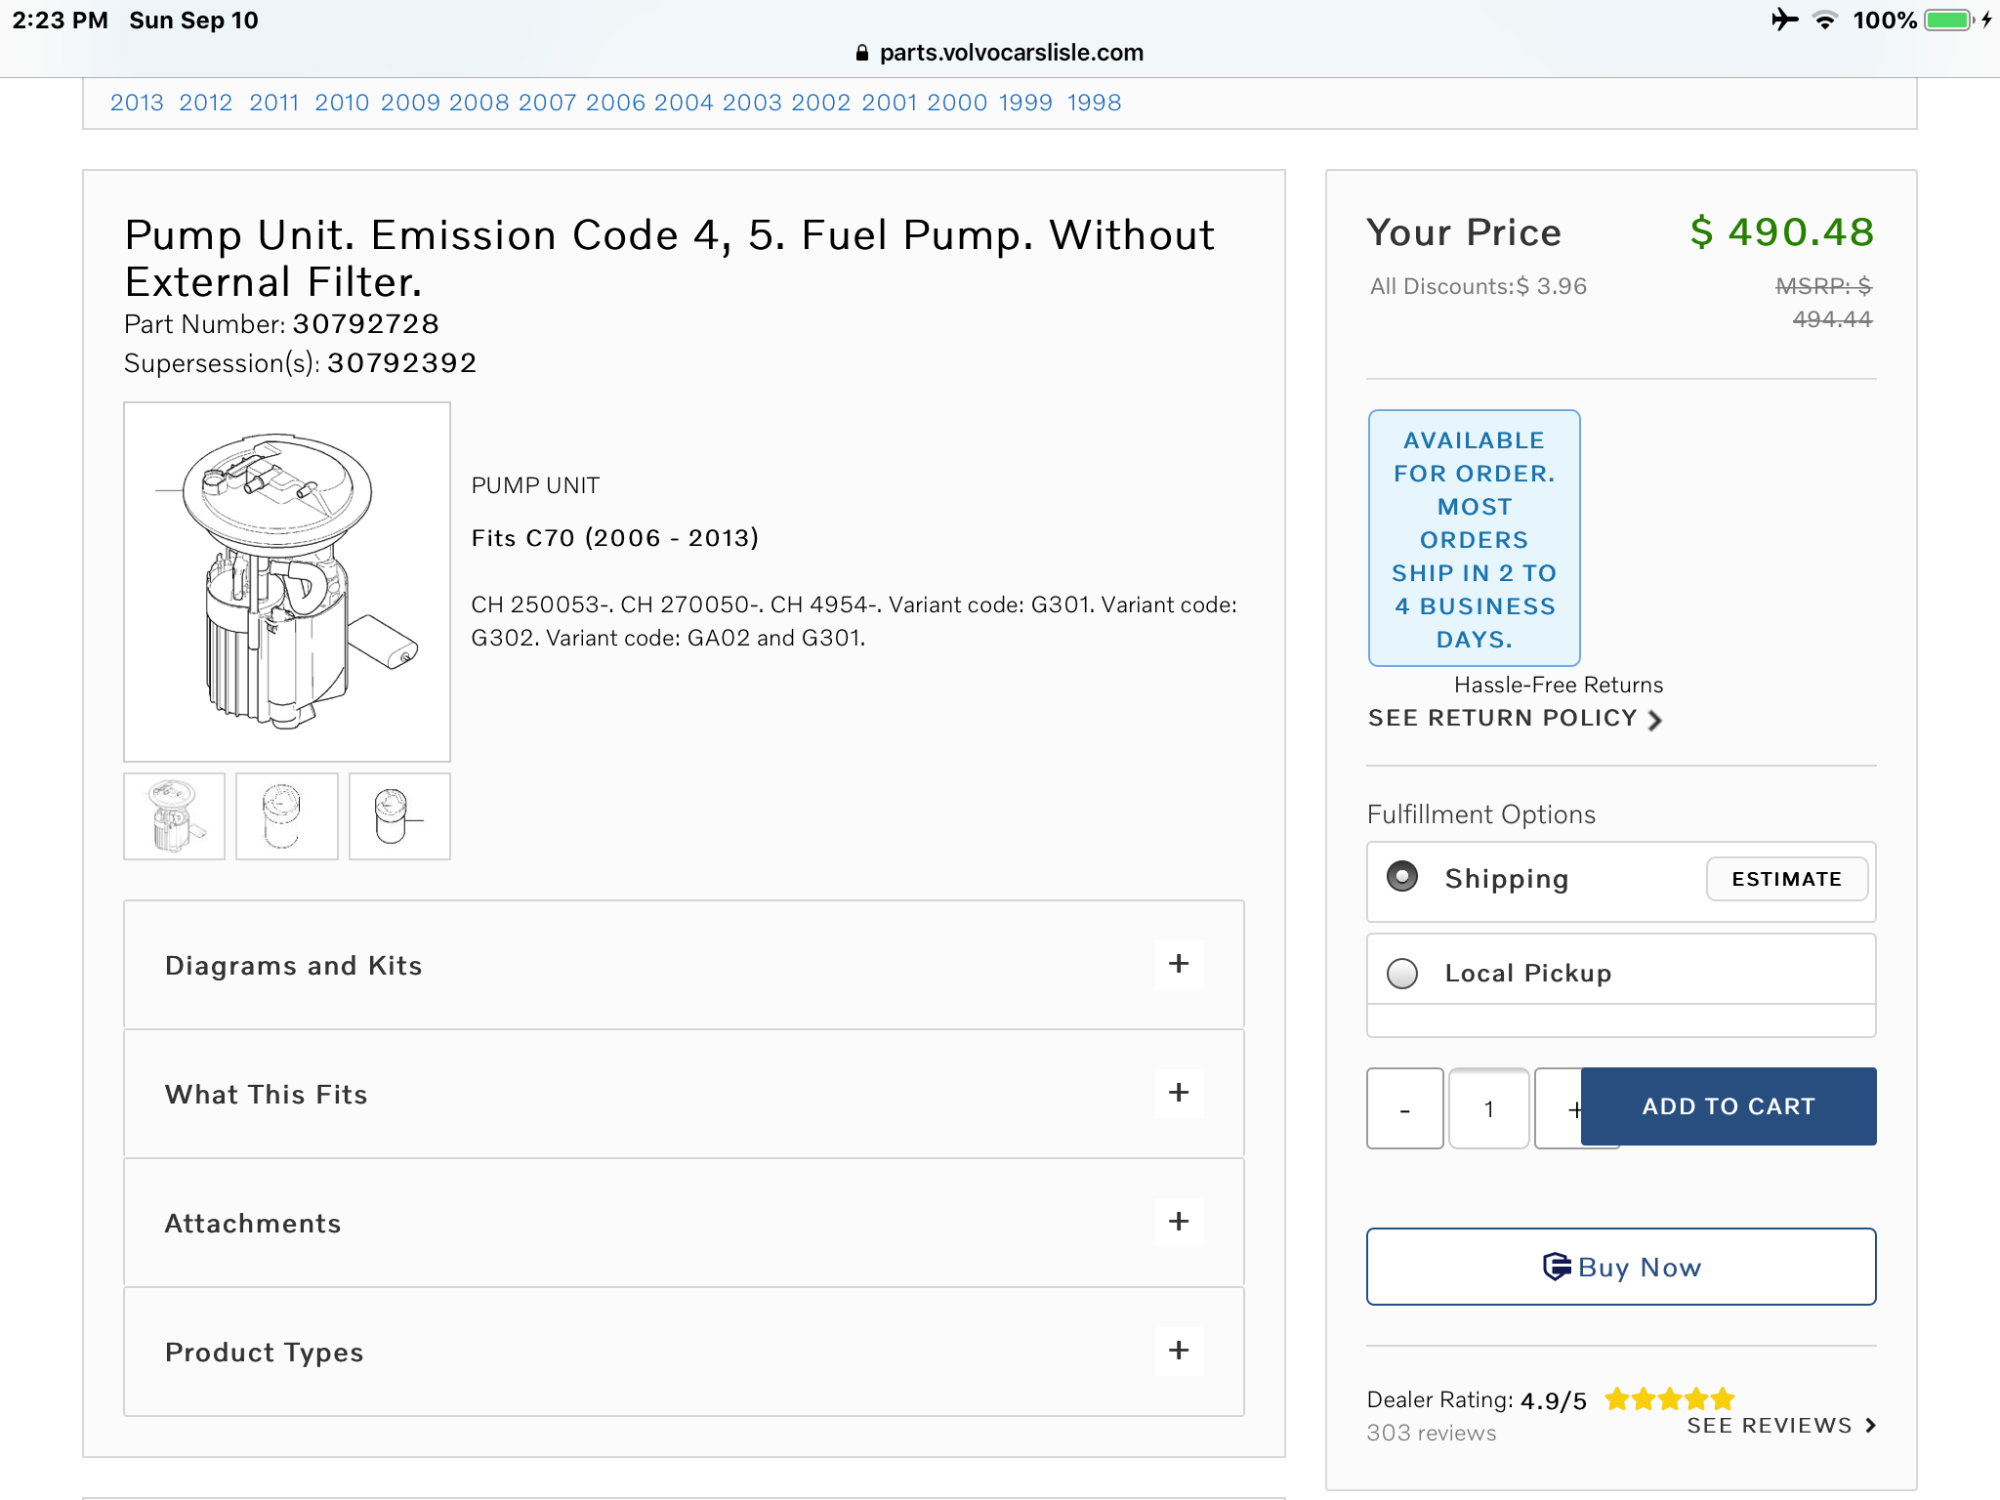Click the dealer rating stars
Viewport: 2000px width, 1500px height.
point(1668,1399)
